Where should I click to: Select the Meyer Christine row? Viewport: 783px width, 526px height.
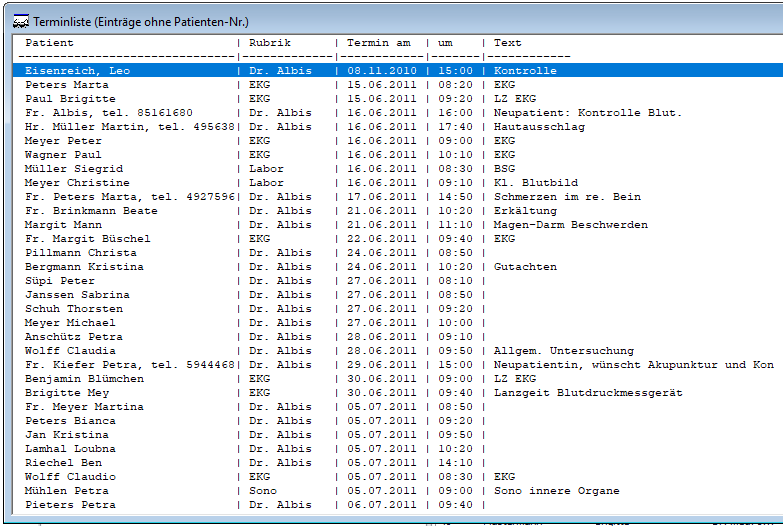397,182
